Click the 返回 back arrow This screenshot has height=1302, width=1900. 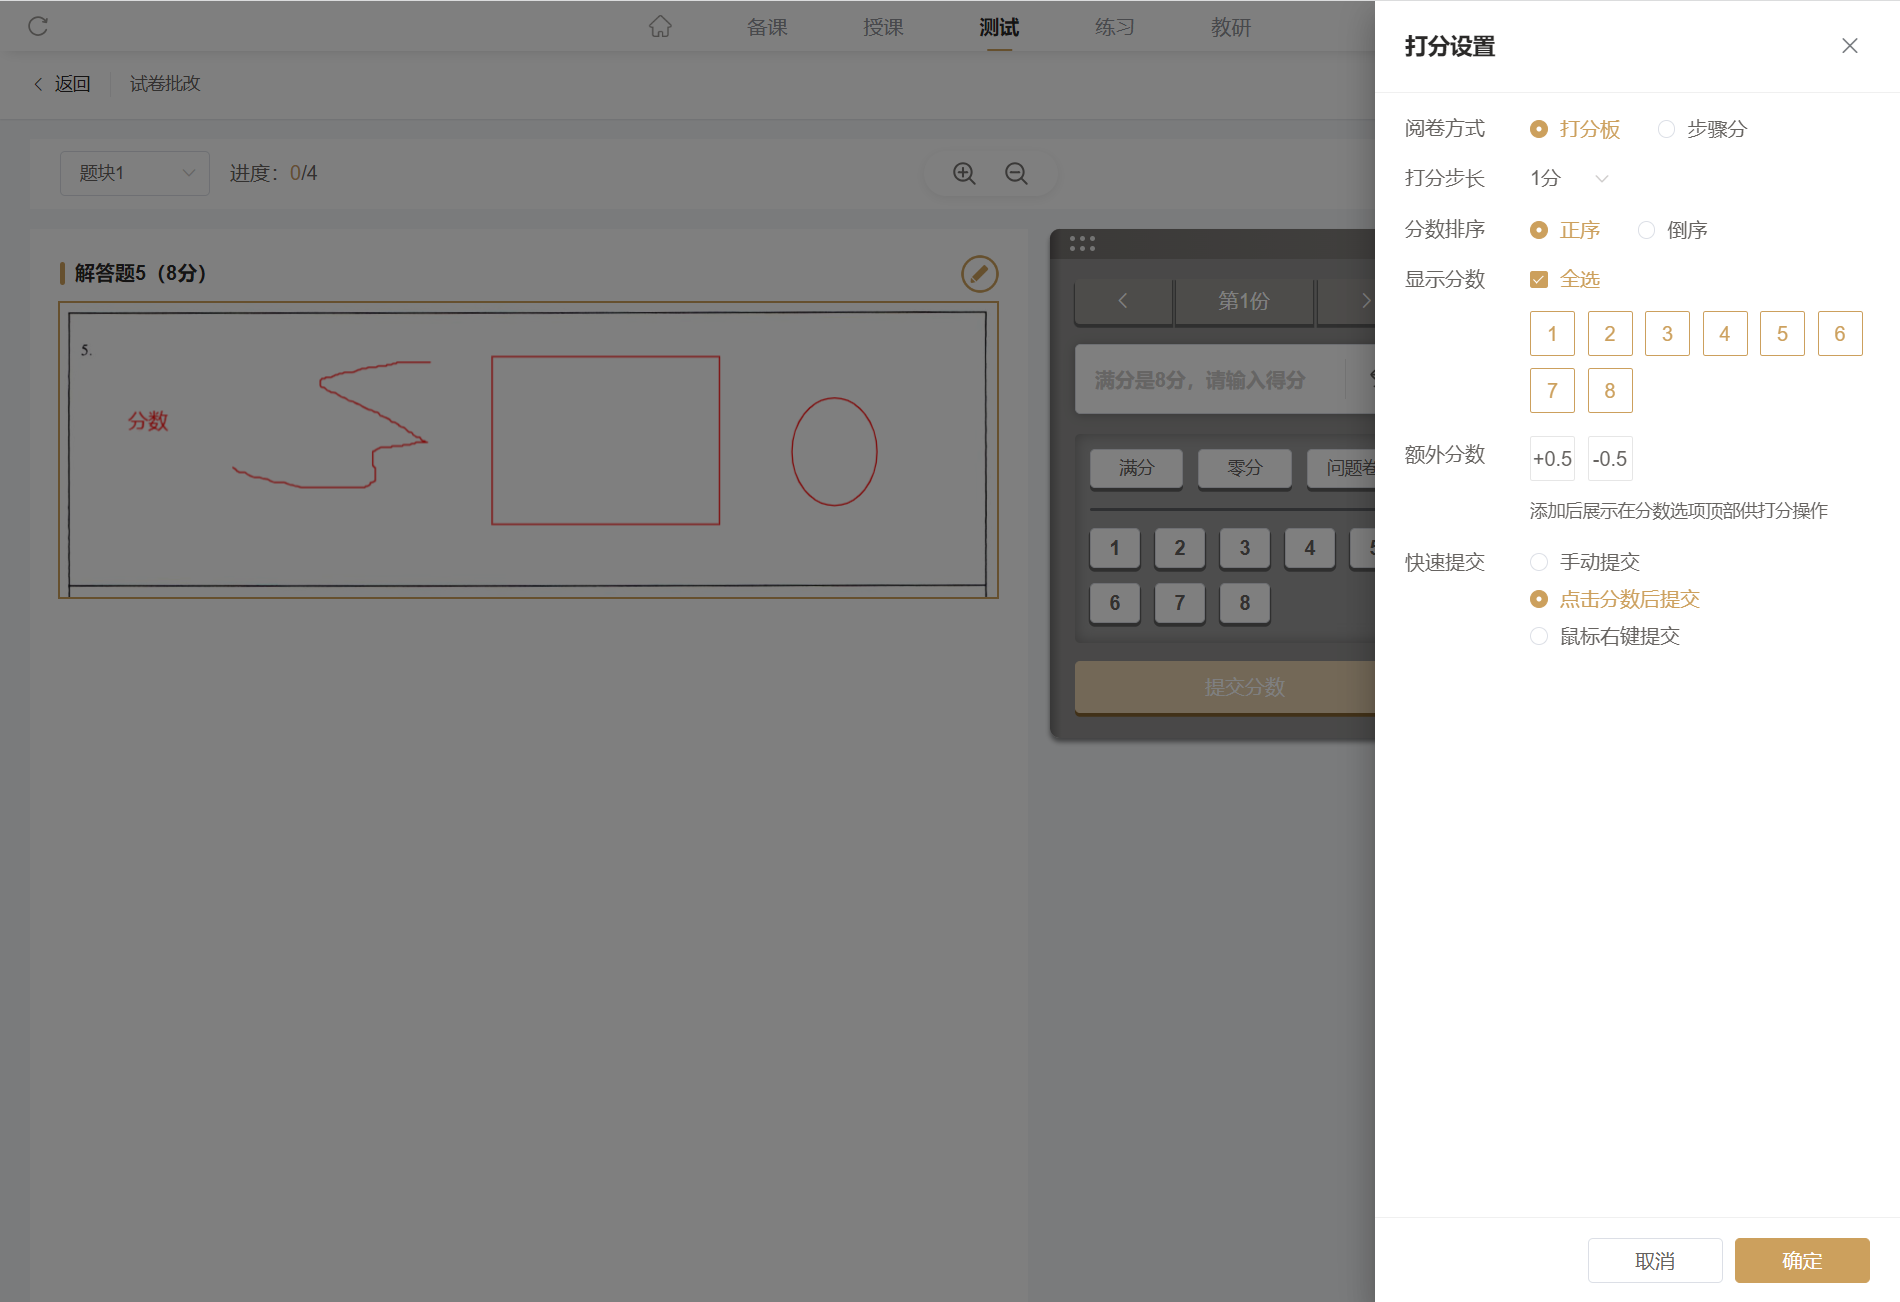pos(38,84)
